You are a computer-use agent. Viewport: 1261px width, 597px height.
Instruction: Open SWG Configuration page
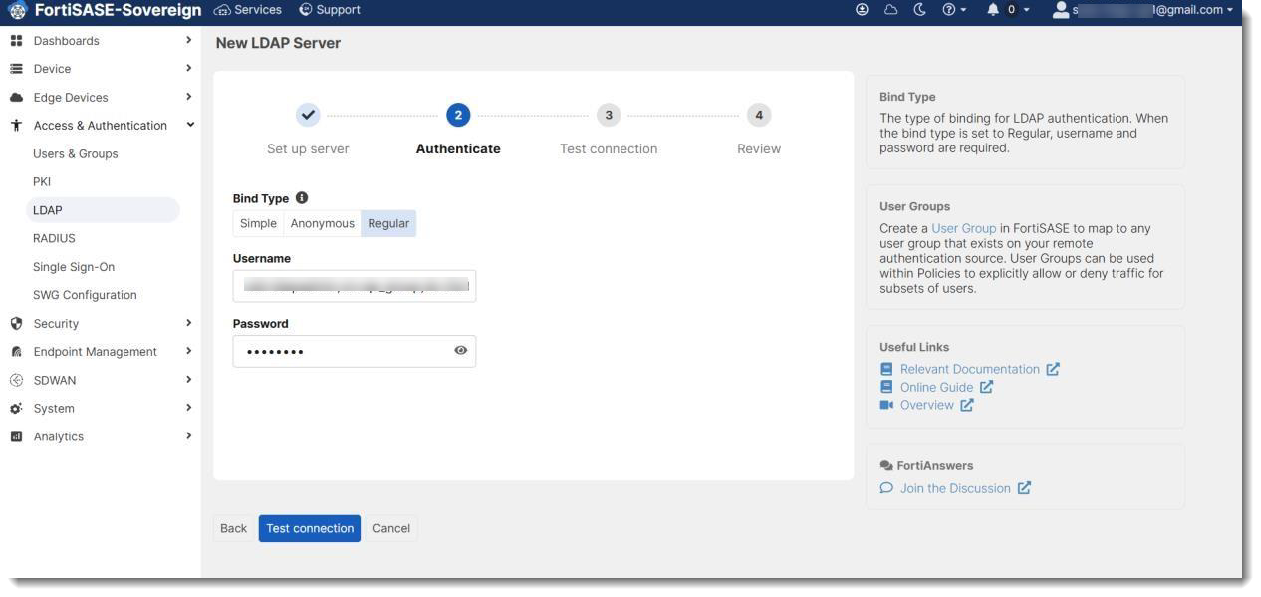[85, 295]
